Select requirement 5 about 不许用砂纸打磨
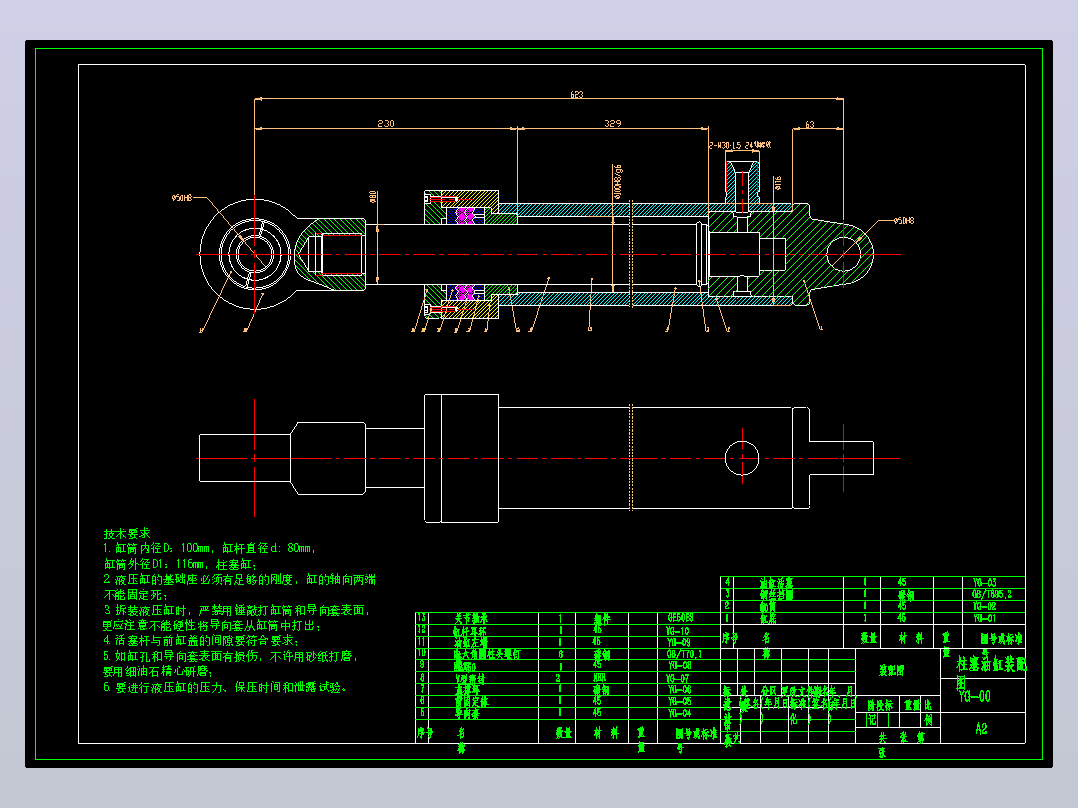Image resolution: width=1078 pixels, height=808 pixels. pos(231,656)
